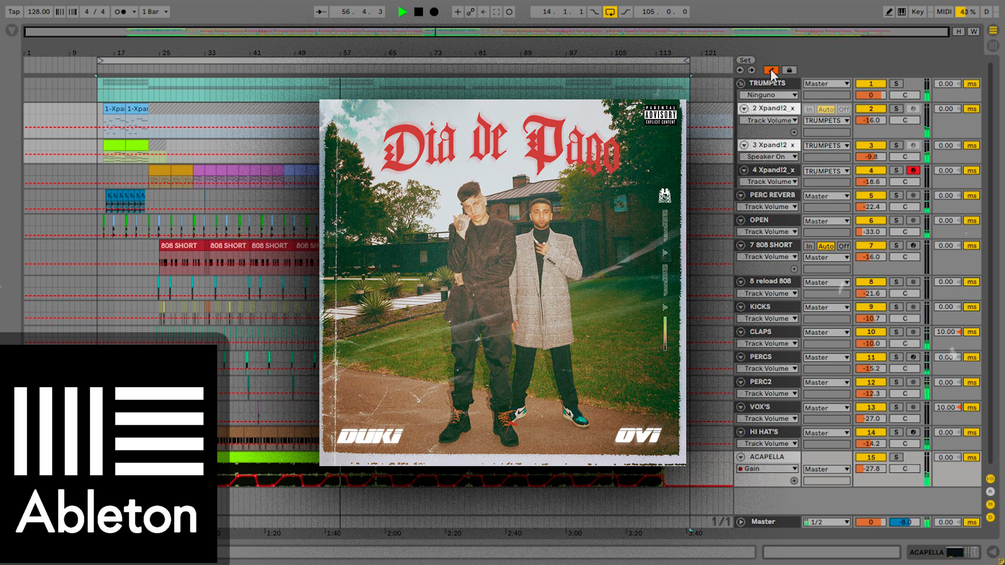Viewport: 1005px width, 565px height.
Task: Open browser with triangle icon at left
Action: click(12, 30)
